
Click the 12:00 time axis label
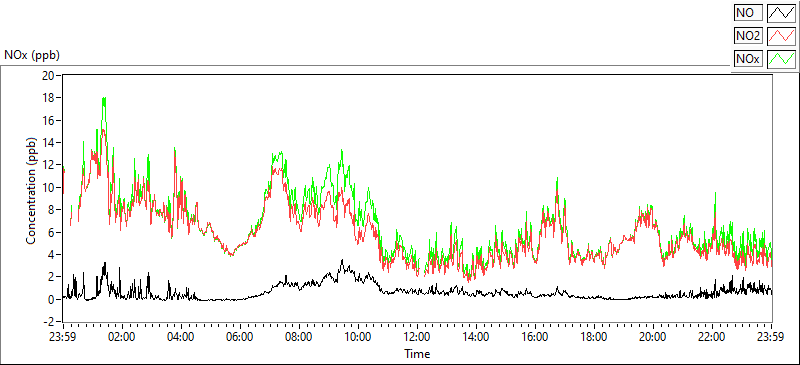tap(417, 337)
